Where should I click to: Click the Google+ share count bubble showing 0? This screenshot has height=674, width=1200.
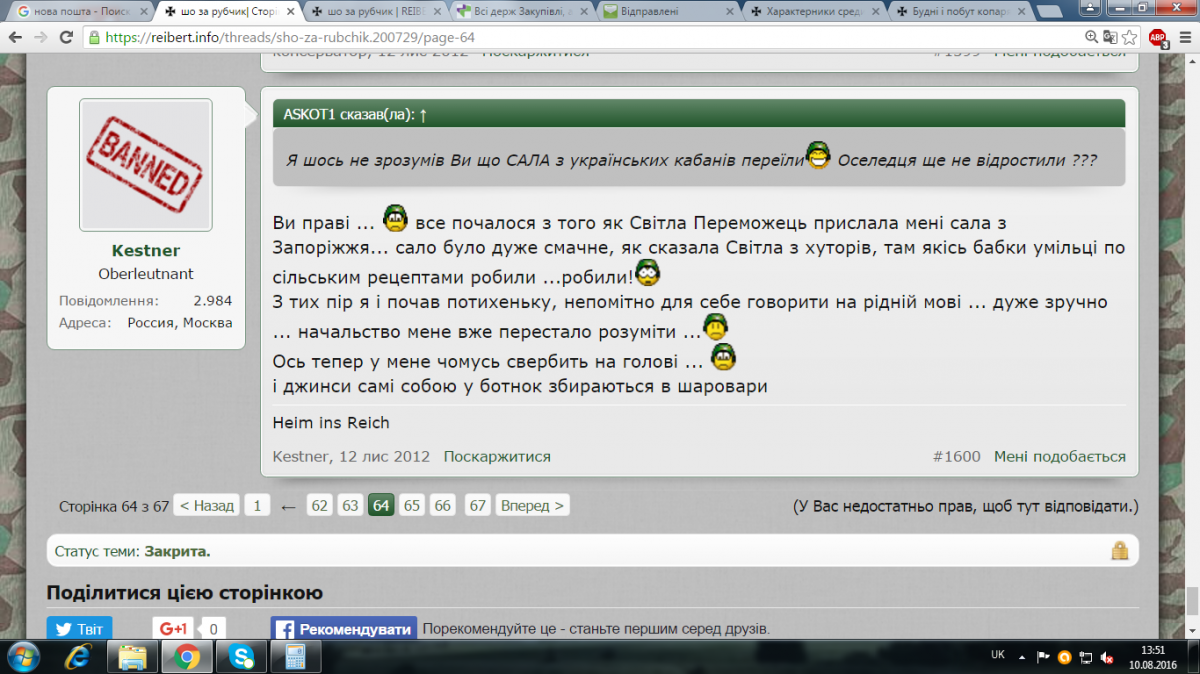(x=213, y=629)
